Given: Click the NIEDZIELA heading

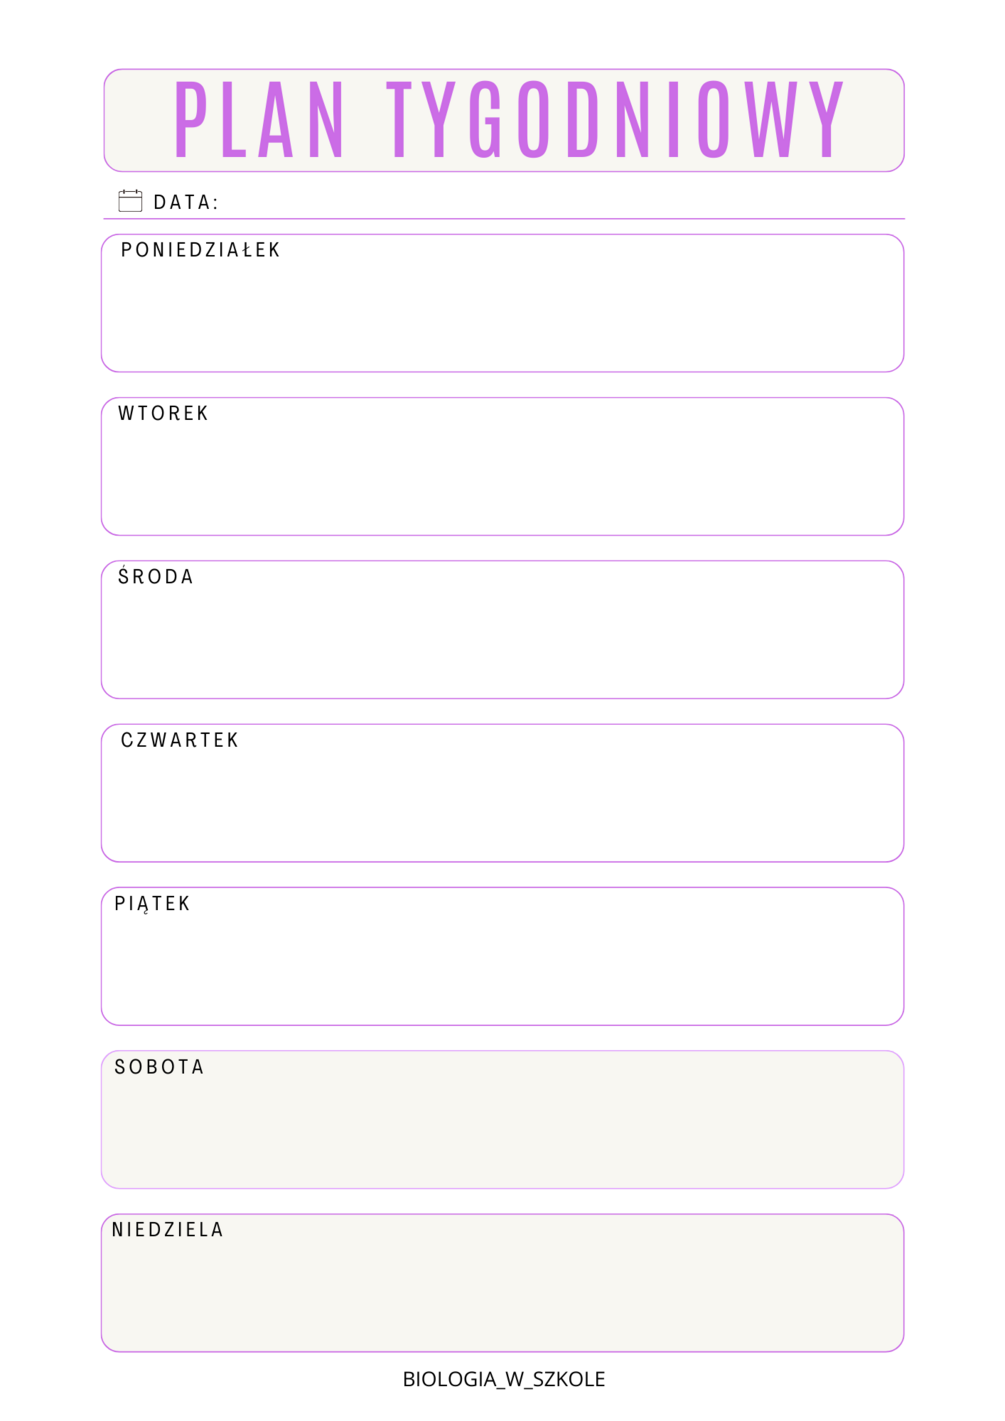Looking at the screenshot, I should (167, 1230).
